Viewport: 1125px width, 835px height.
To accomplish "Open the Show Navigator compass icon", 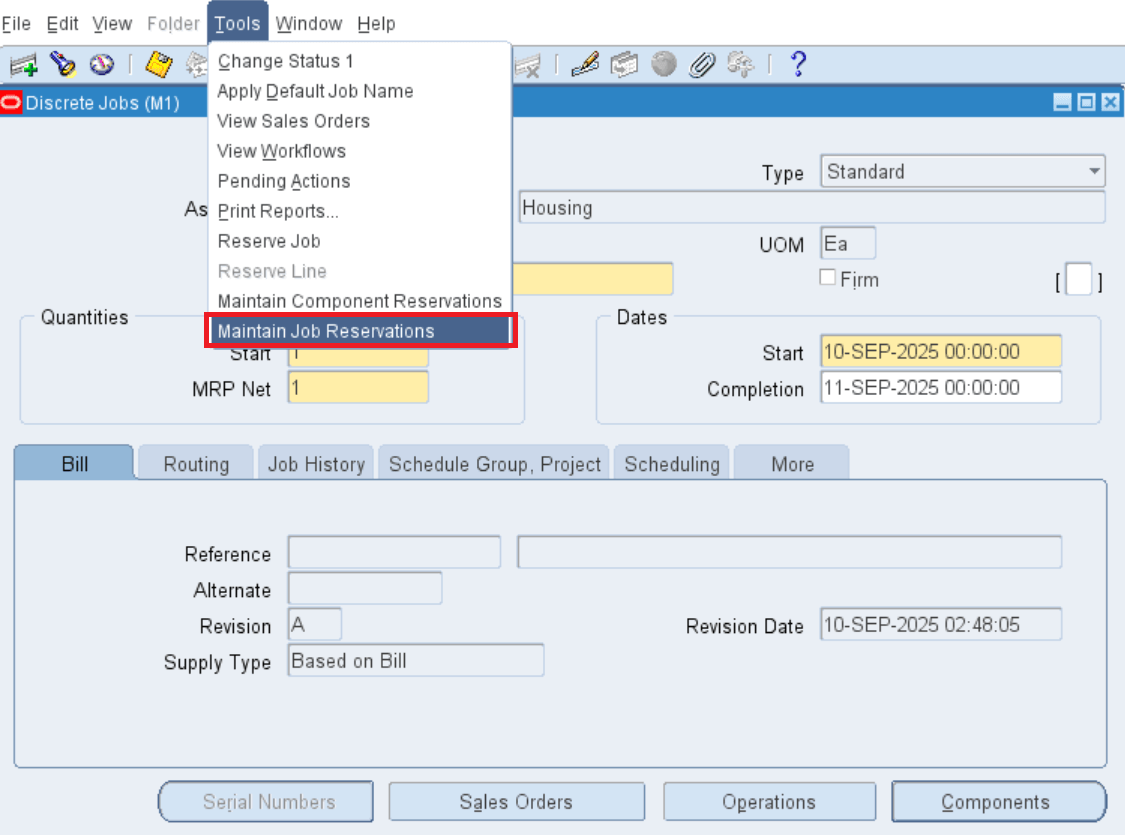I will tap(102, 65).
